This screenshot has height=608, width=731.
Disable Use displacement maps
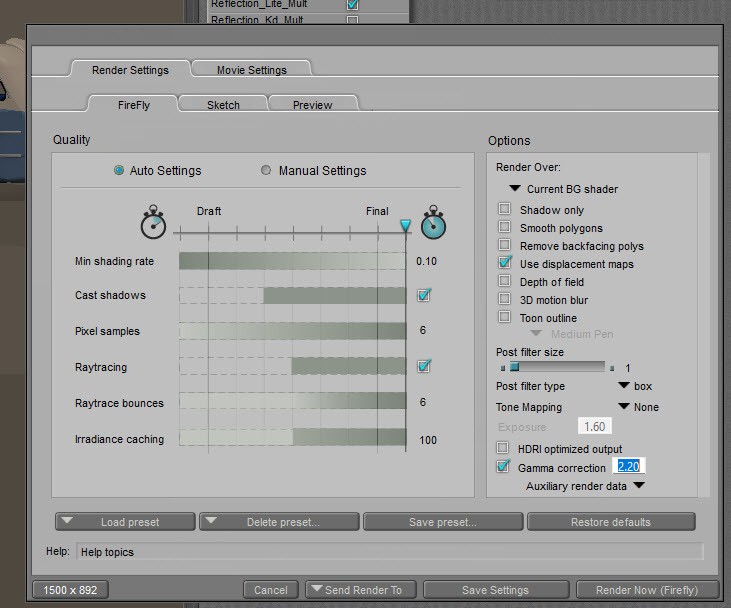[504, 263]
